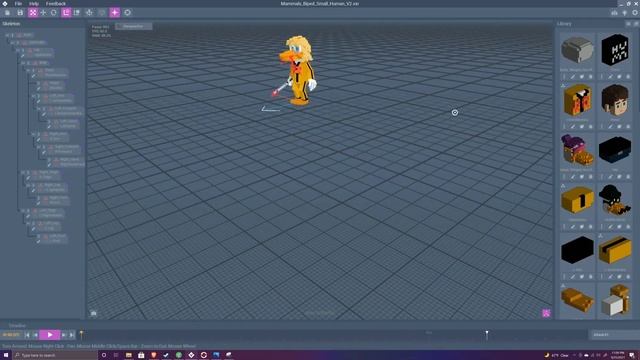Viewport: 640px width, 360px height.
Task: Click the Perspective view button in the viewport
Action: tap(133, 26)
